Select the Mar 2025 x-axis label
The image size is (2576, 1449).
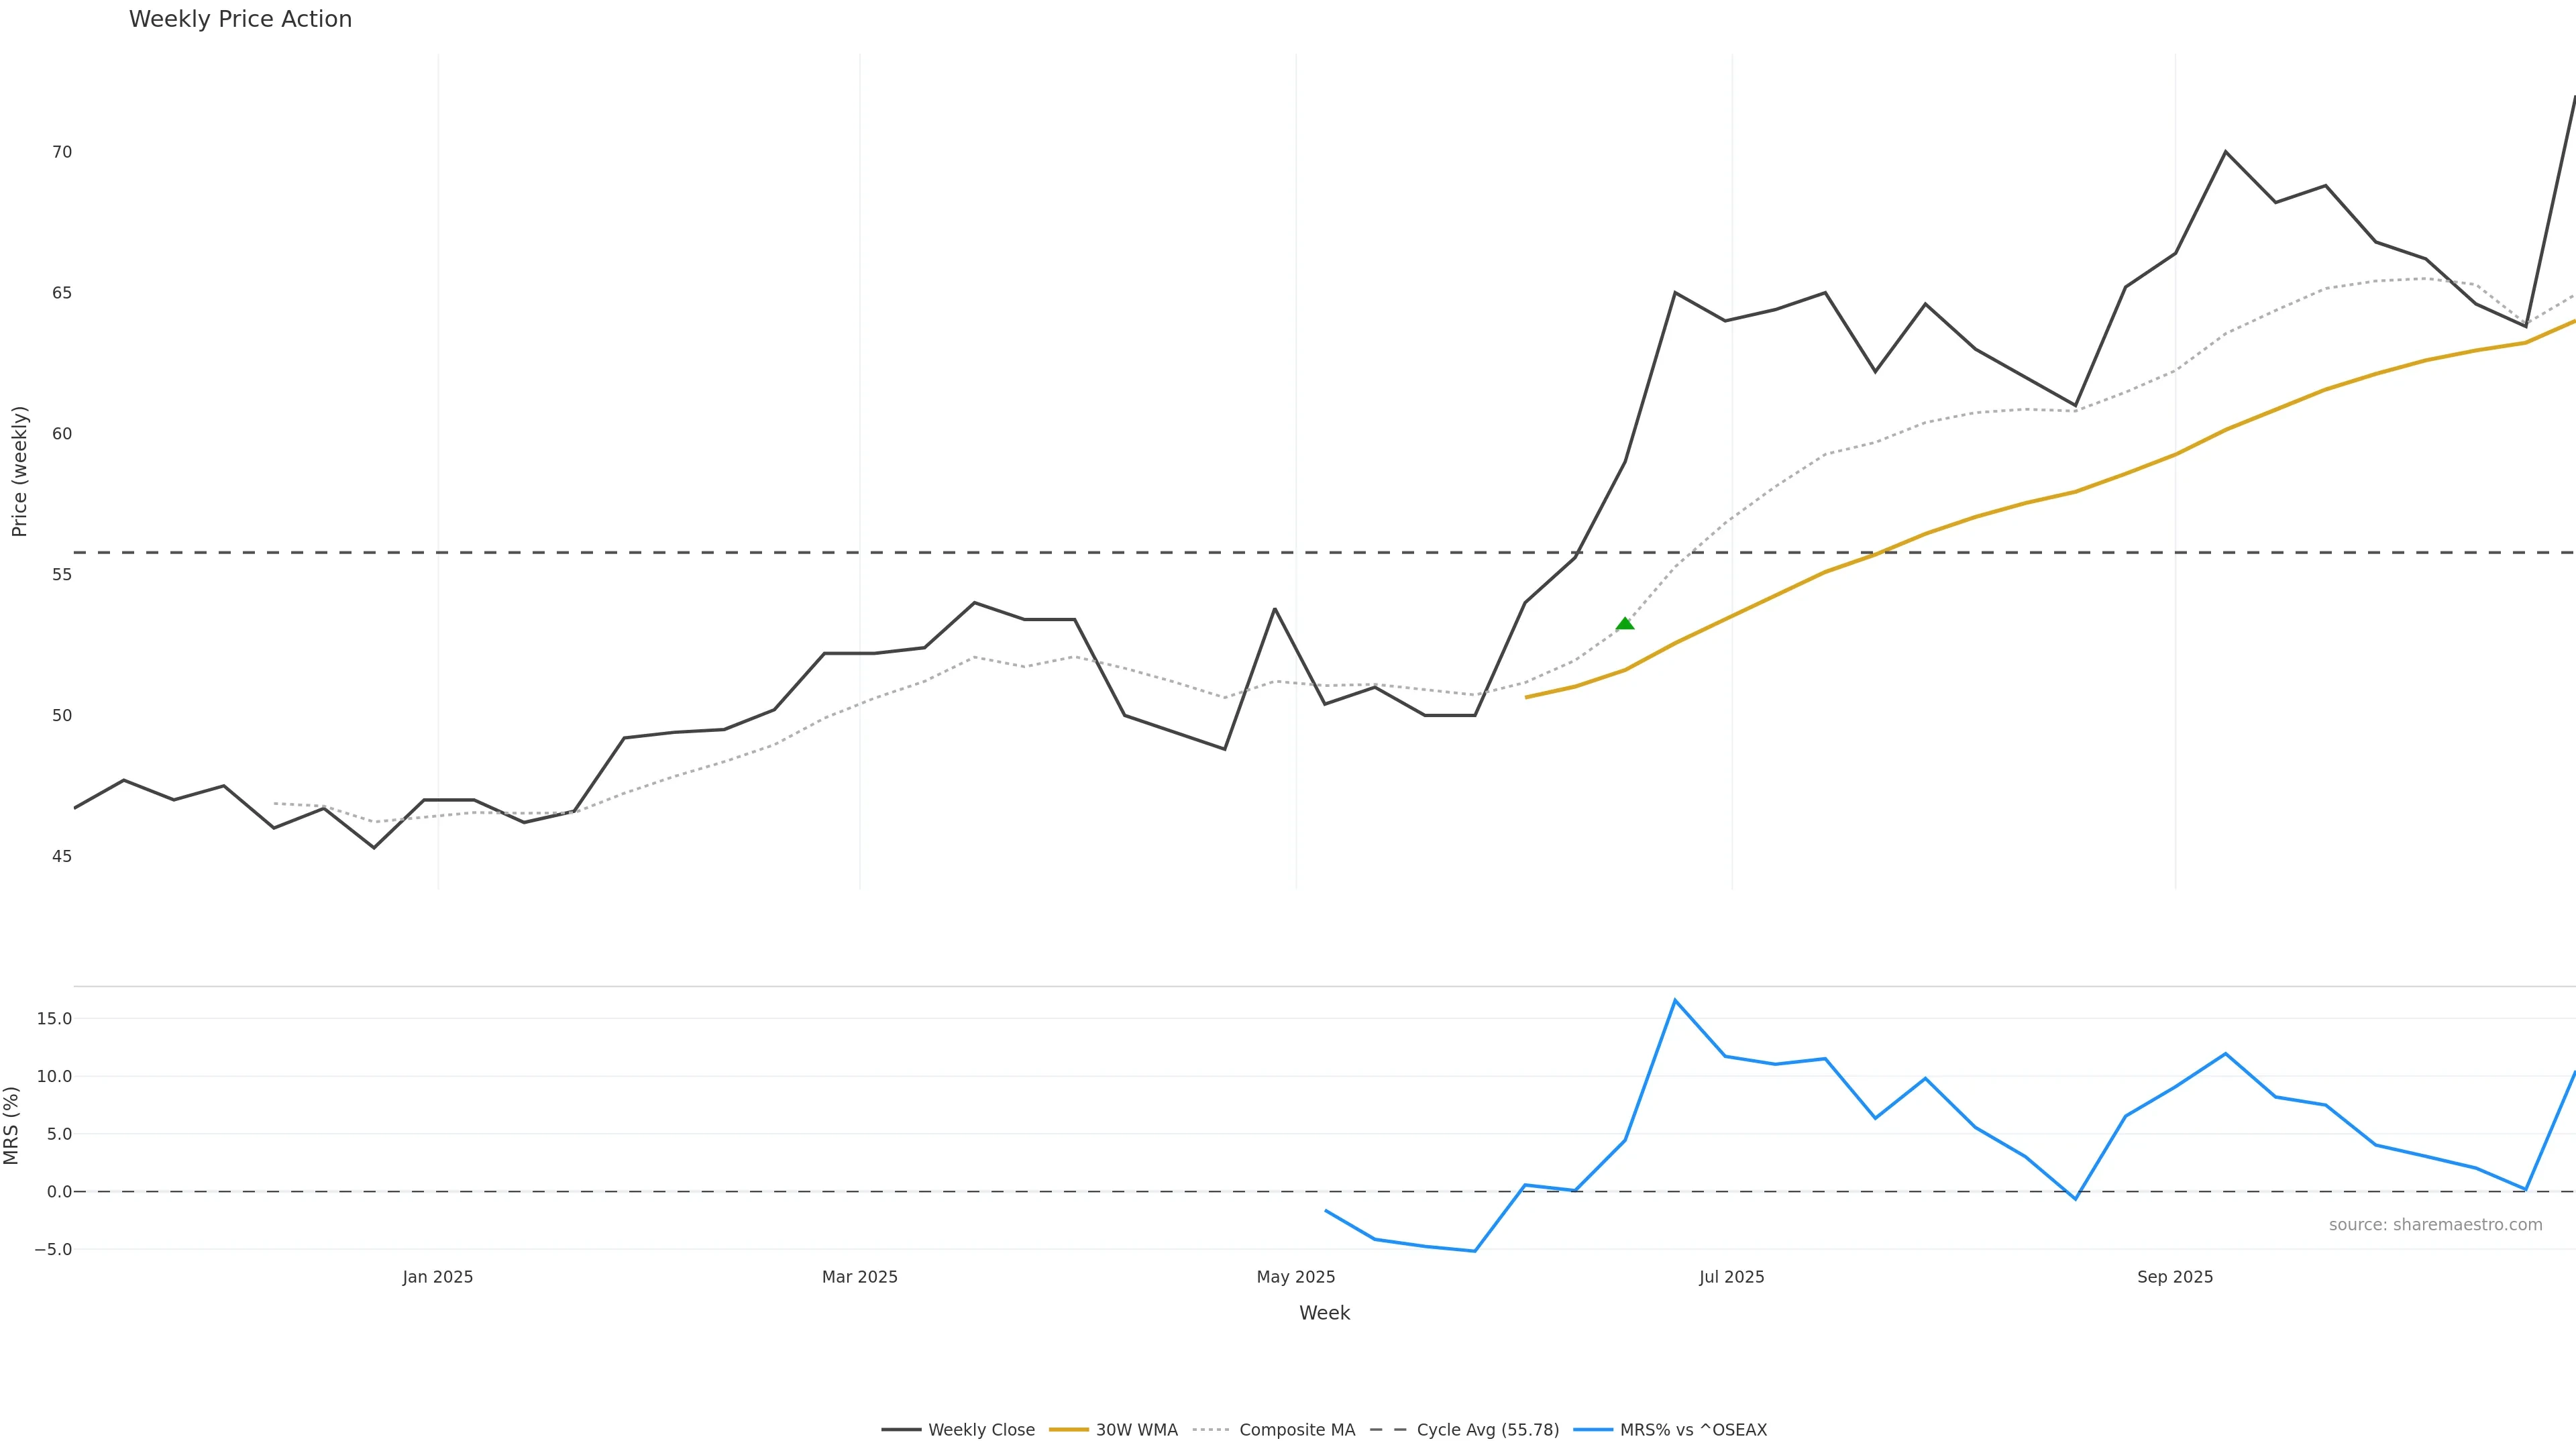pos(860,1277)
